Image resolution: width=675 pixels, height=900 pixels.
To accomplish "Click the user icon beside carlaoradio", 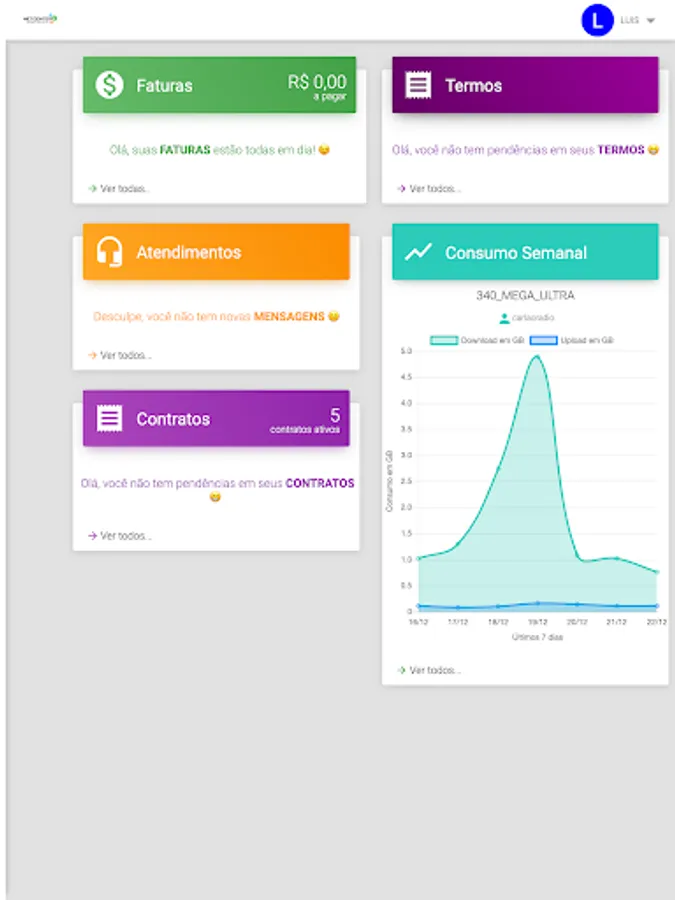I will pyautogui.click(x=504, y=318).
